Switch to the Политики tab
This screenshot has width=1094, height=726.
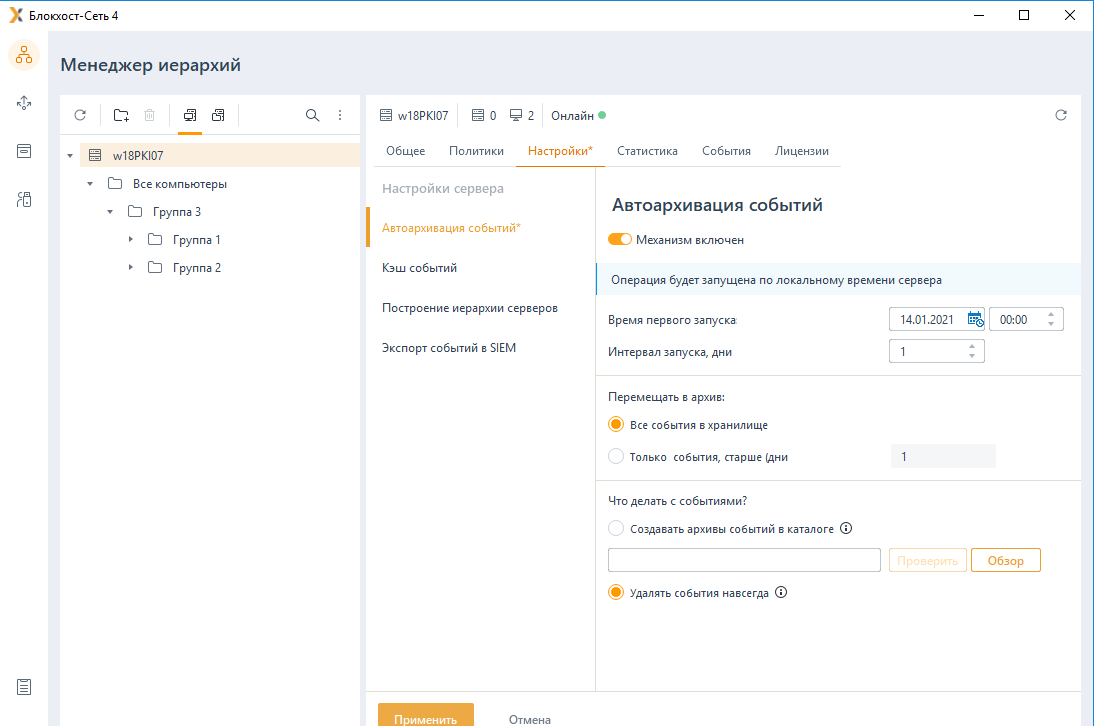coord(476,151)
